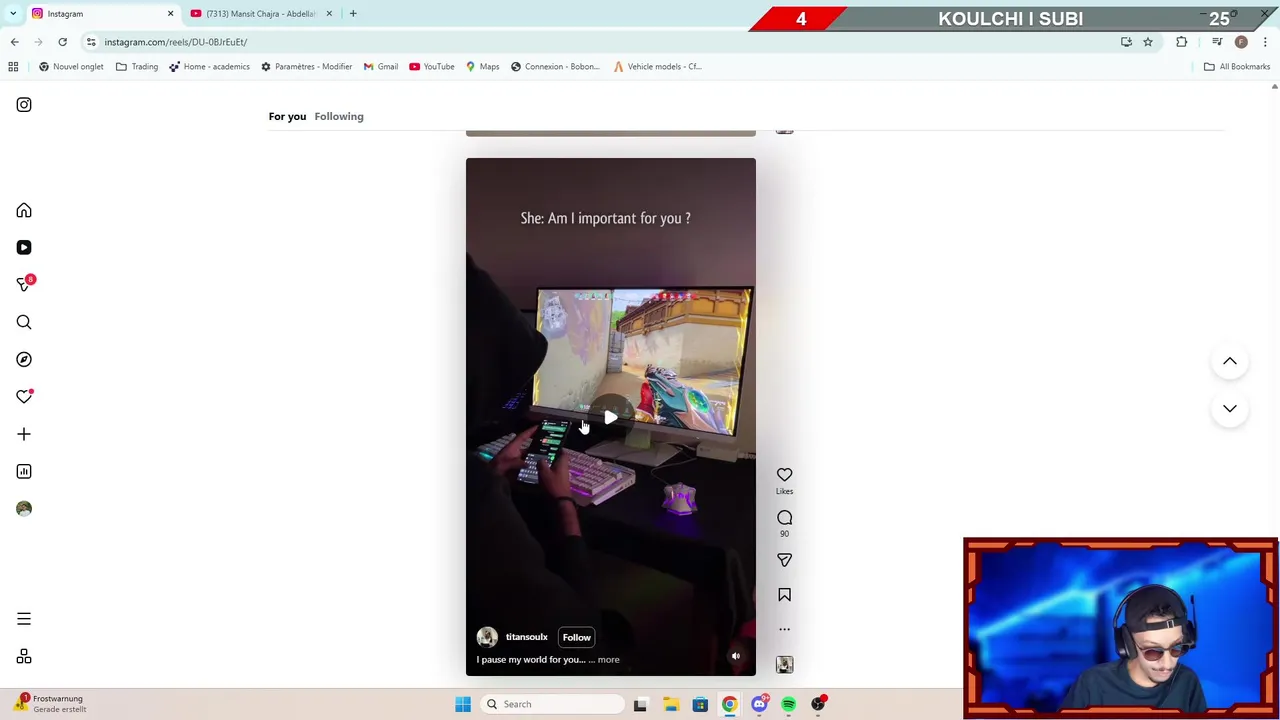The image size is (1280, 720).
Task: Open More hamburger menu in sidebar
Action: point(24,619)
